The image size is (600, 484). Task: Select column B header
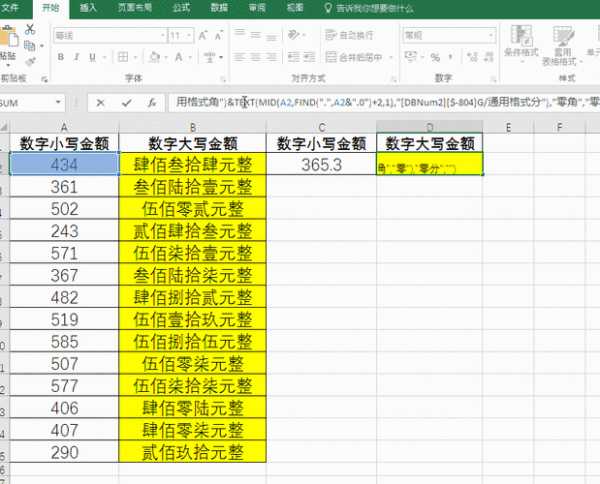192,127
